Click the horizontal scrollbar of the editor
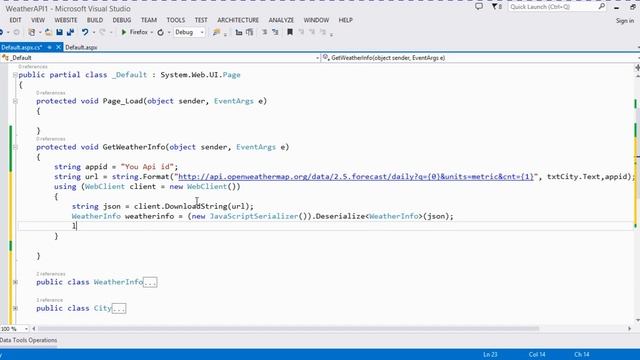Viewport: 640px width, 360px height. point(288,329)
